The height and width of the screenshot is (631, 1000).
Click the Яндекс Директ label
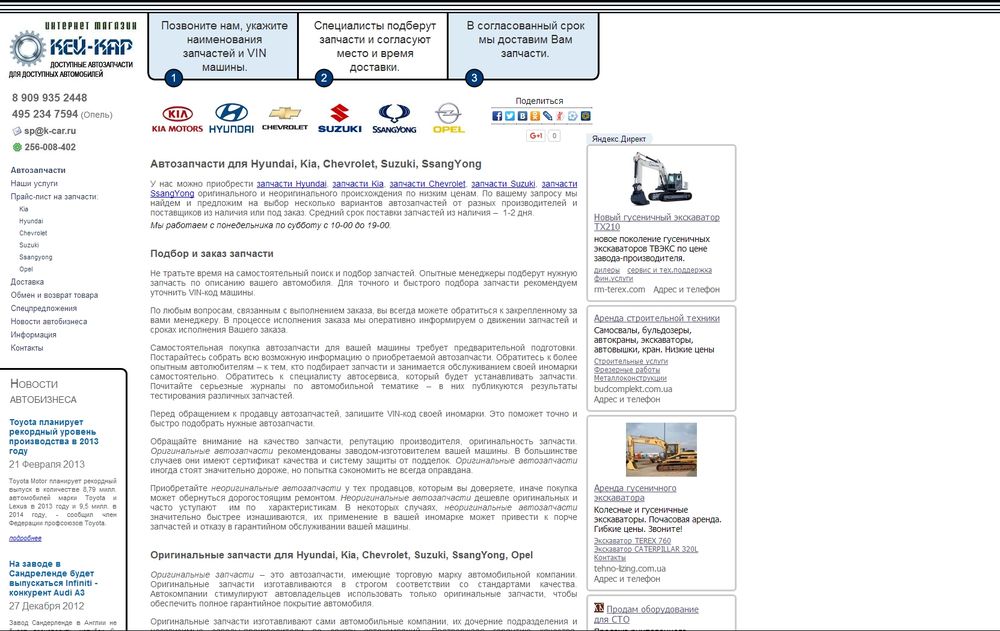point(618,138)
